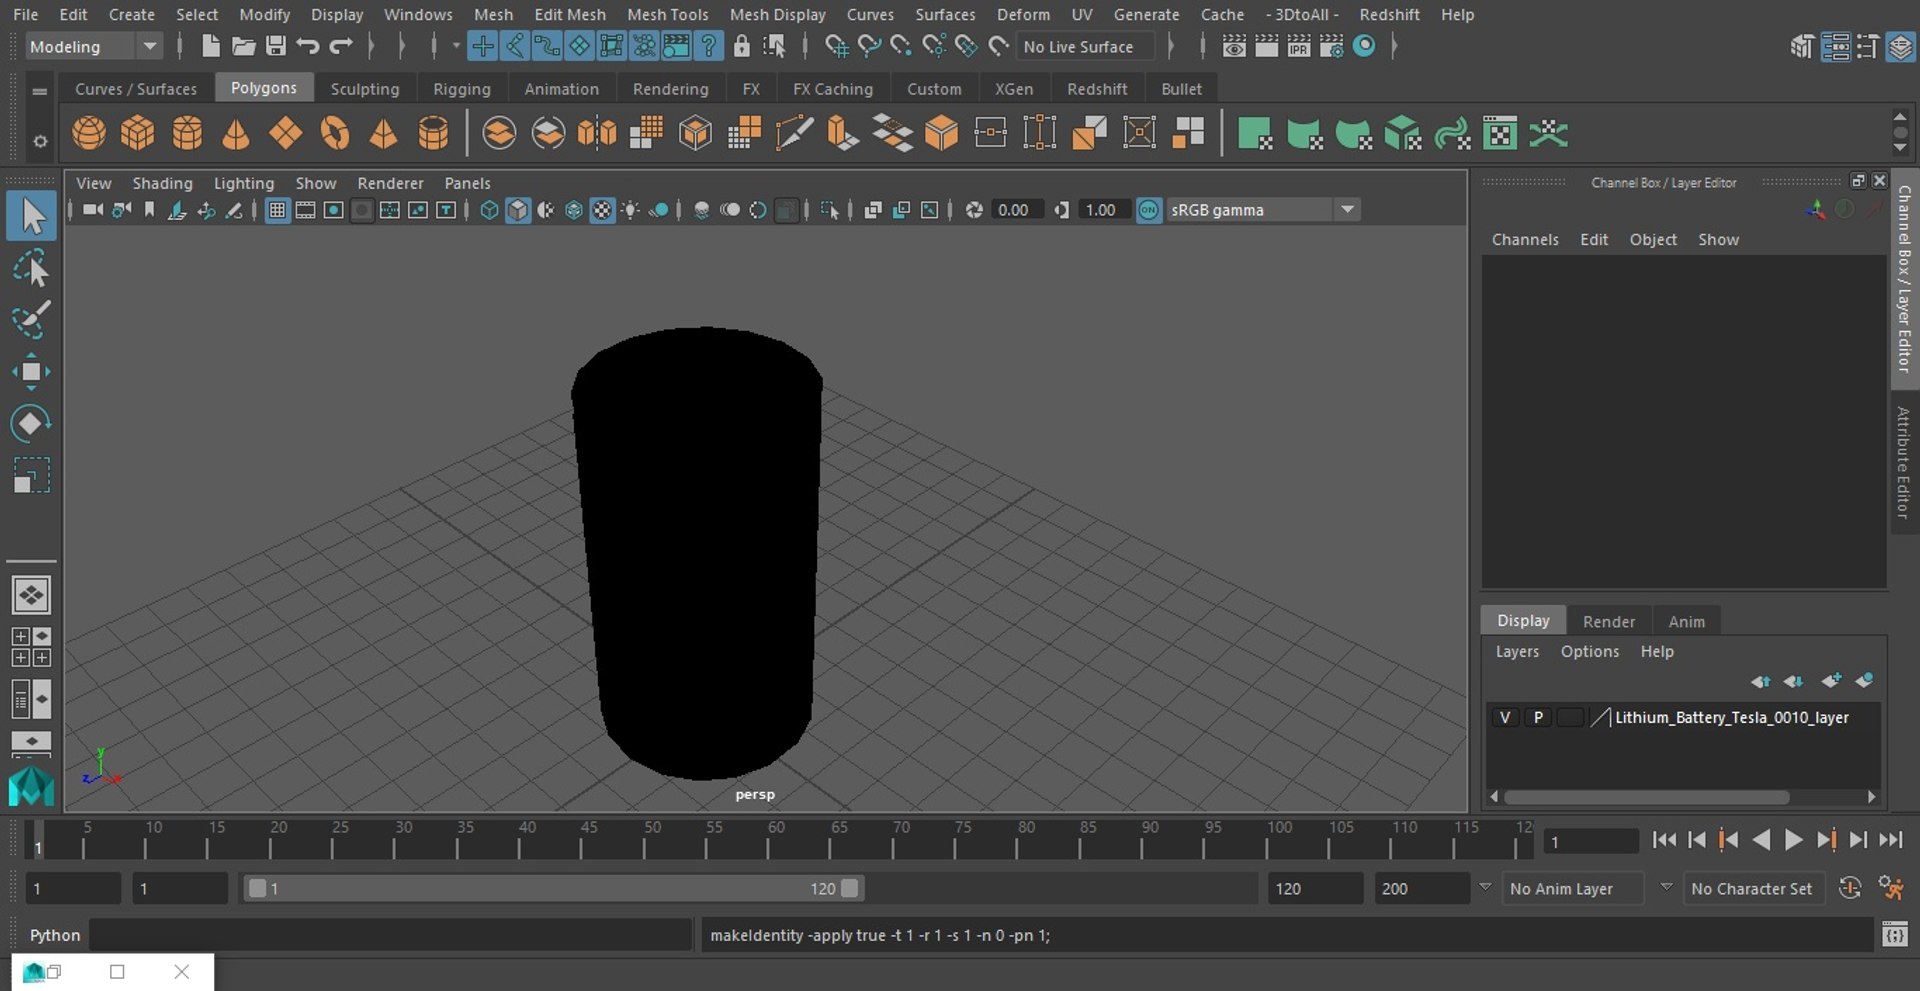Click Python command line language label
Image resolution: width=1920 pixels, height=991 pixels.
pyautogui.click(x=55, y=935)
